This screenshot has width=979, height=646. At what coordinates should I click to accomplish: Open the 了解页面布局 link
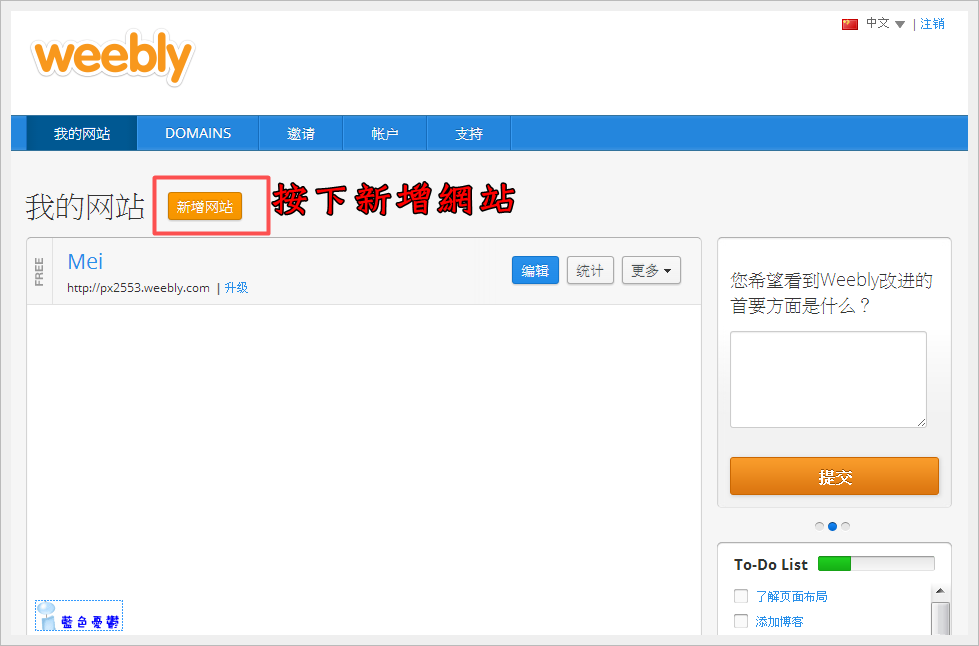click(x=792, y=597)
